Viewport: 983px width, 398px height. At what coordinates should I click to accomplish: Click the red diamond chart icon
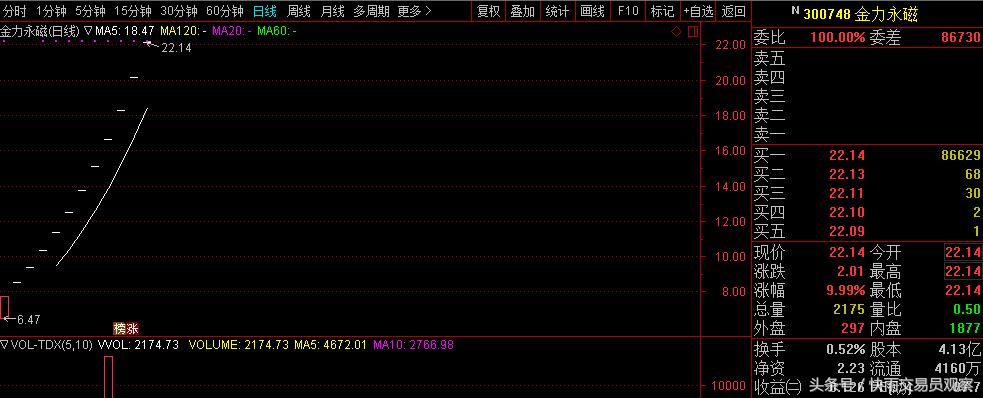point(676,31)
